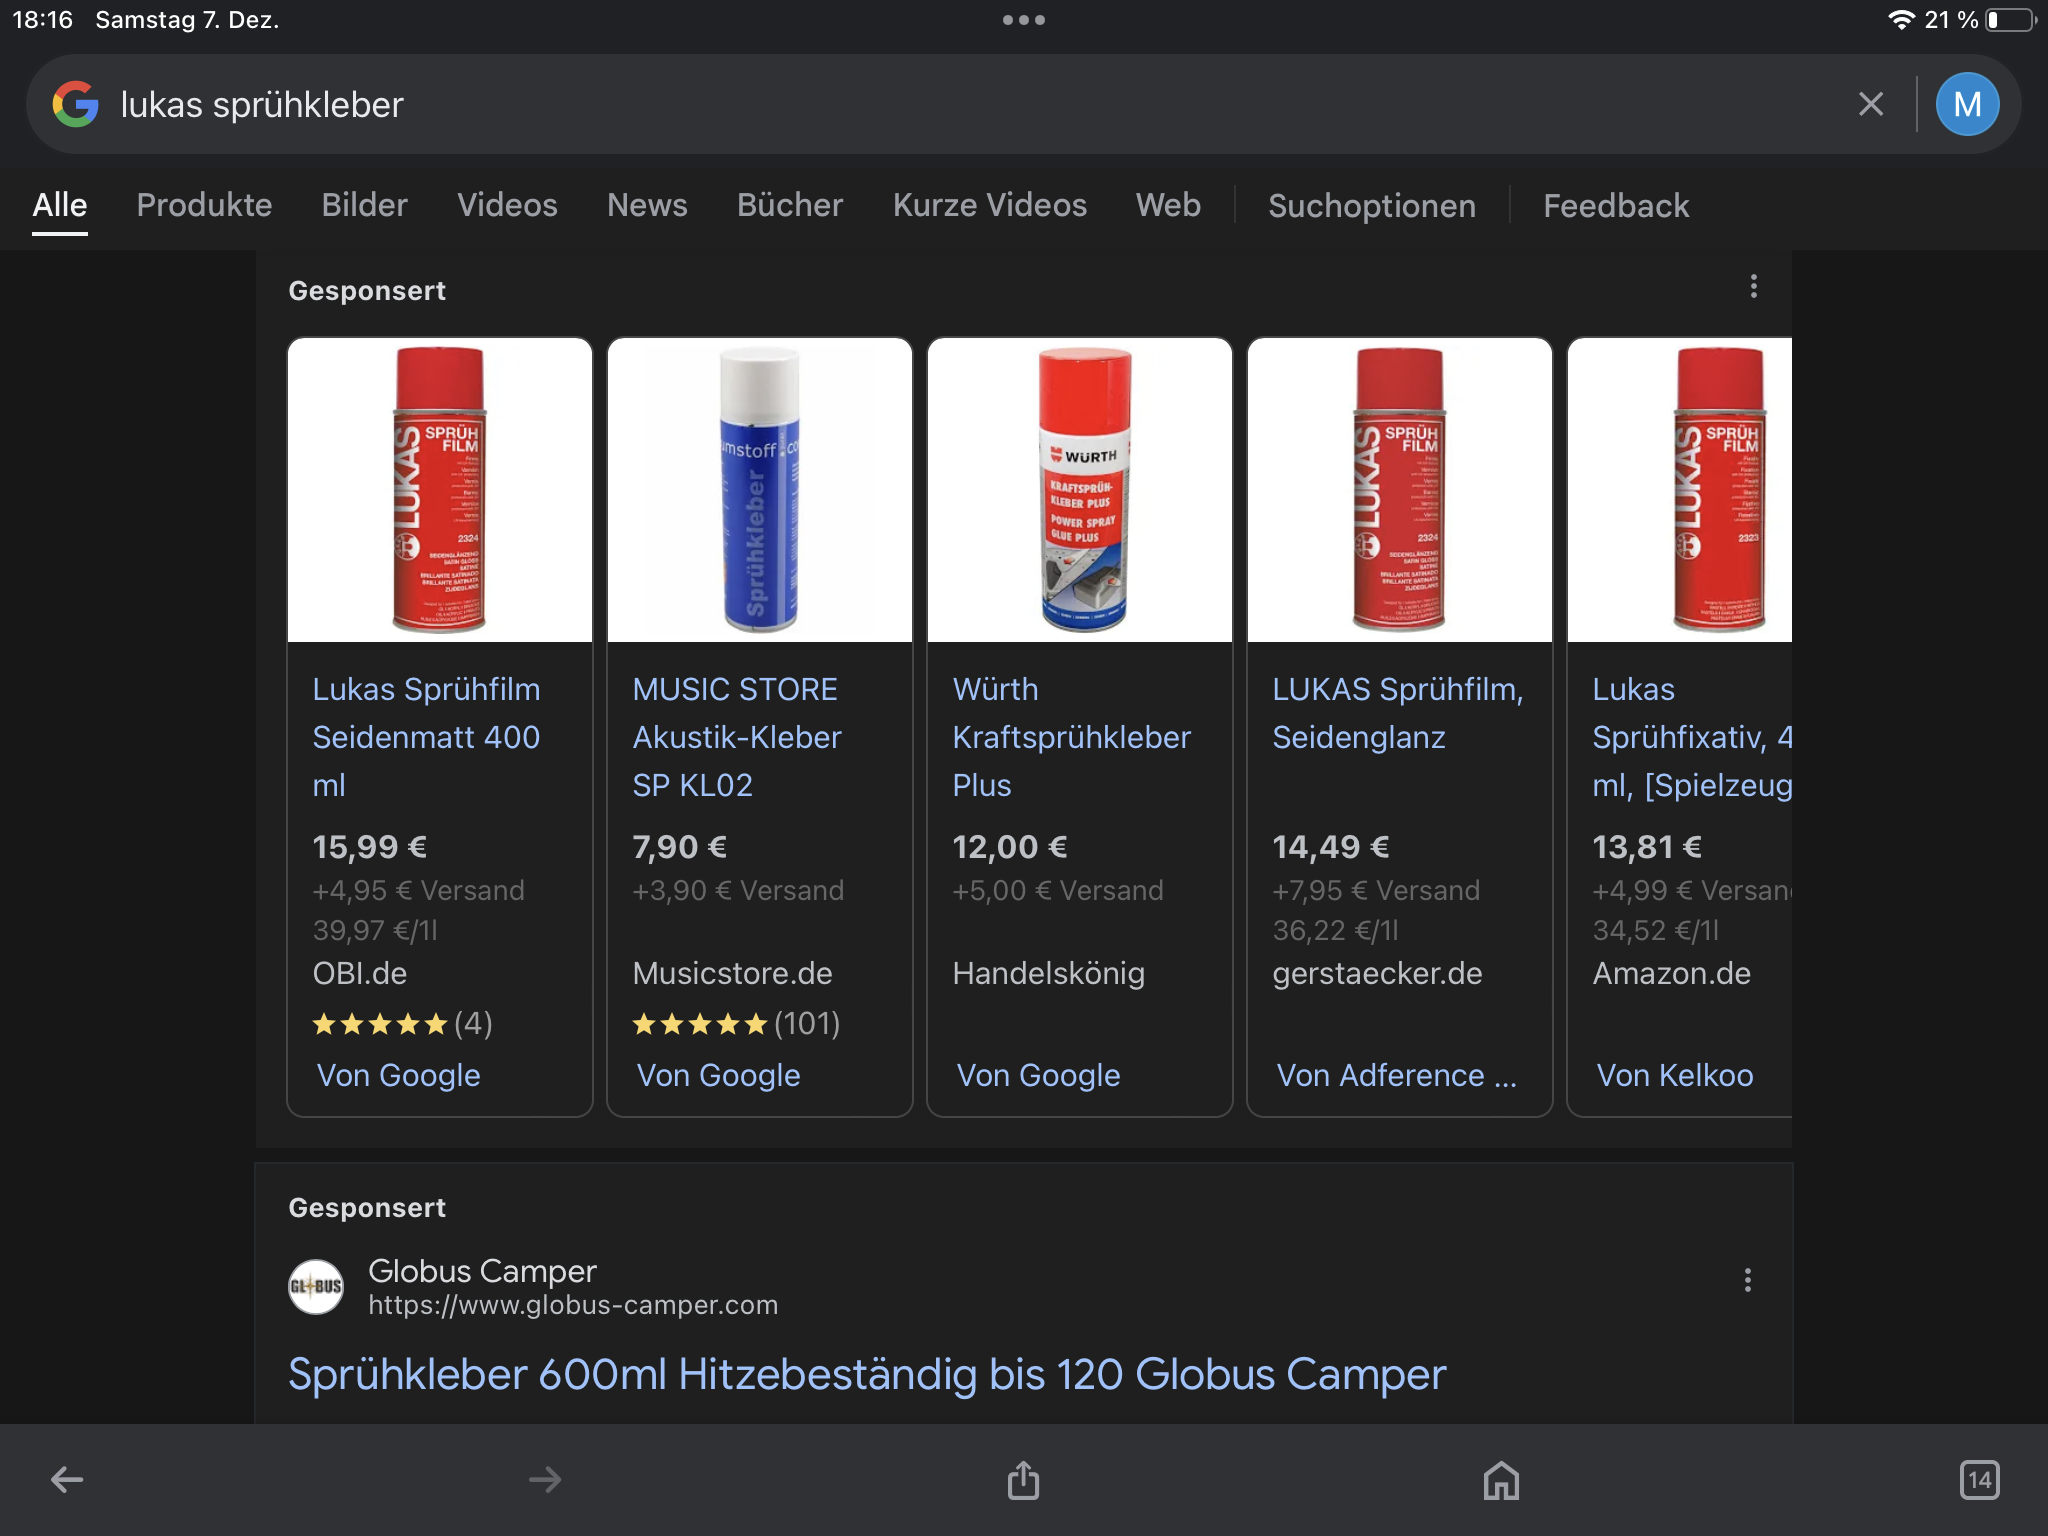The height and width of the screenshot is (1536, 2048).
Task: Select the Alle tab
Action: 60,205
